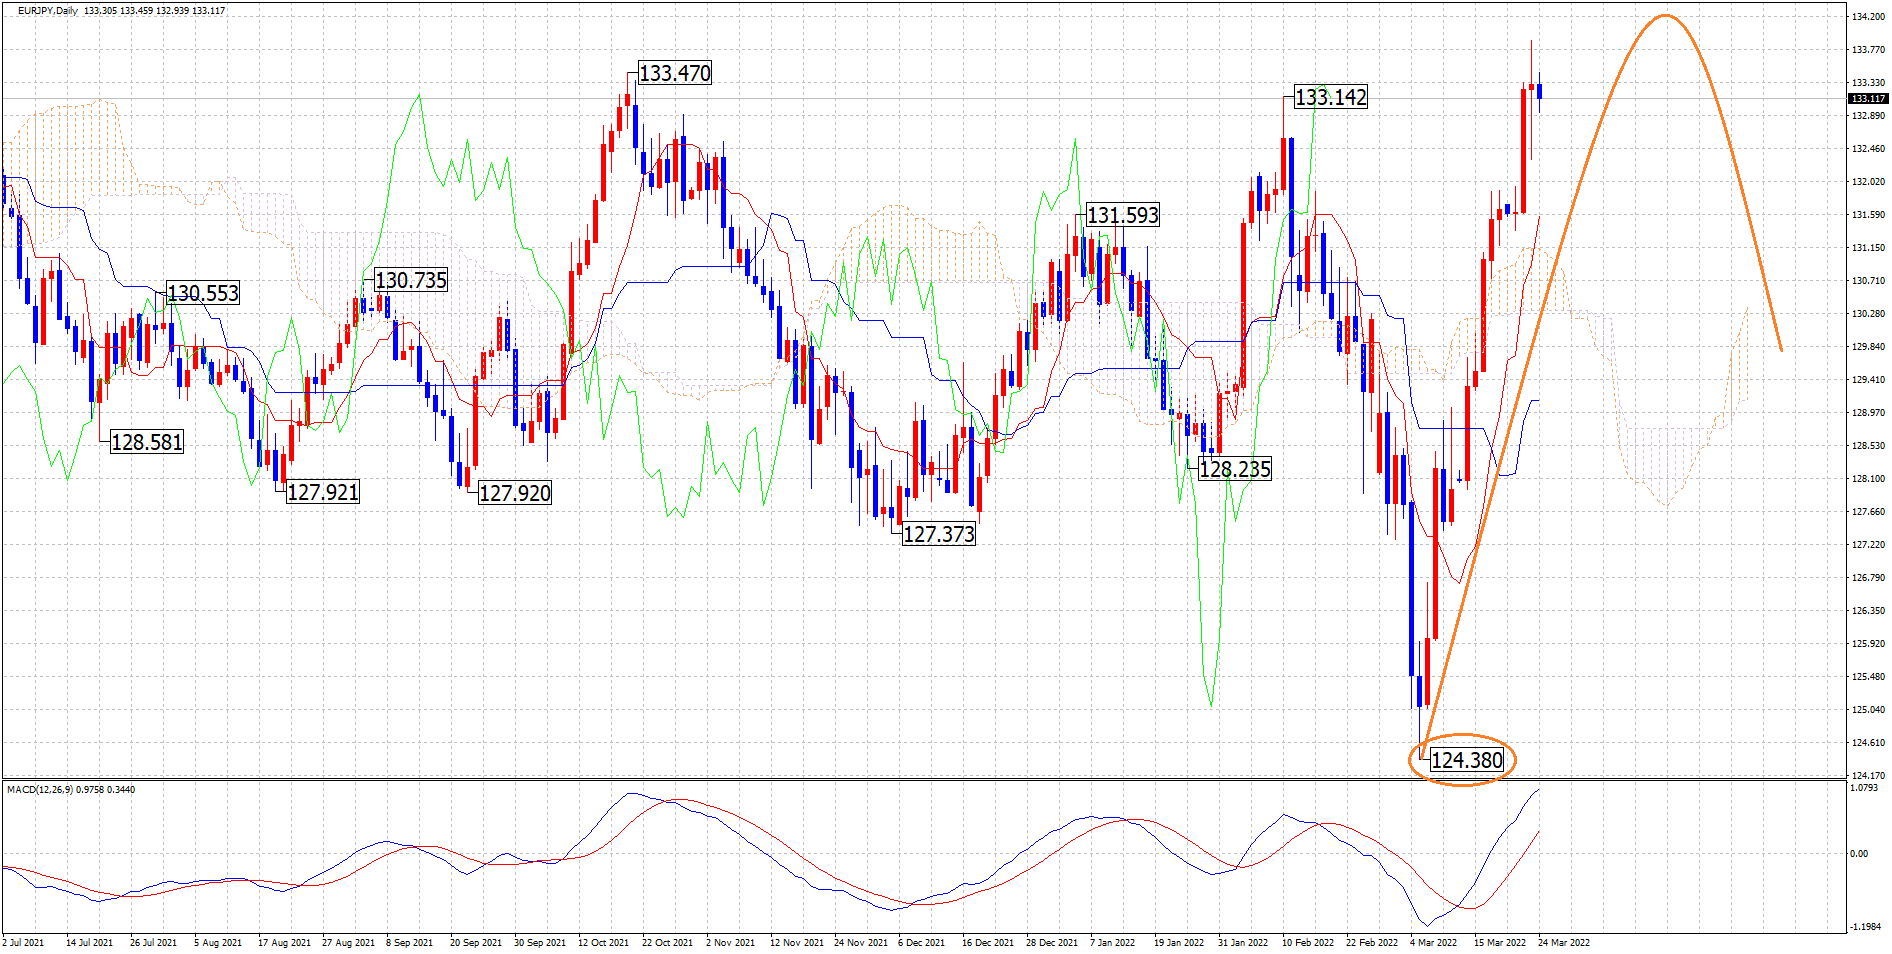1892x954 pixels.
Task: Click the EURJPY,Daily chart title
Action: coord(48,11)
